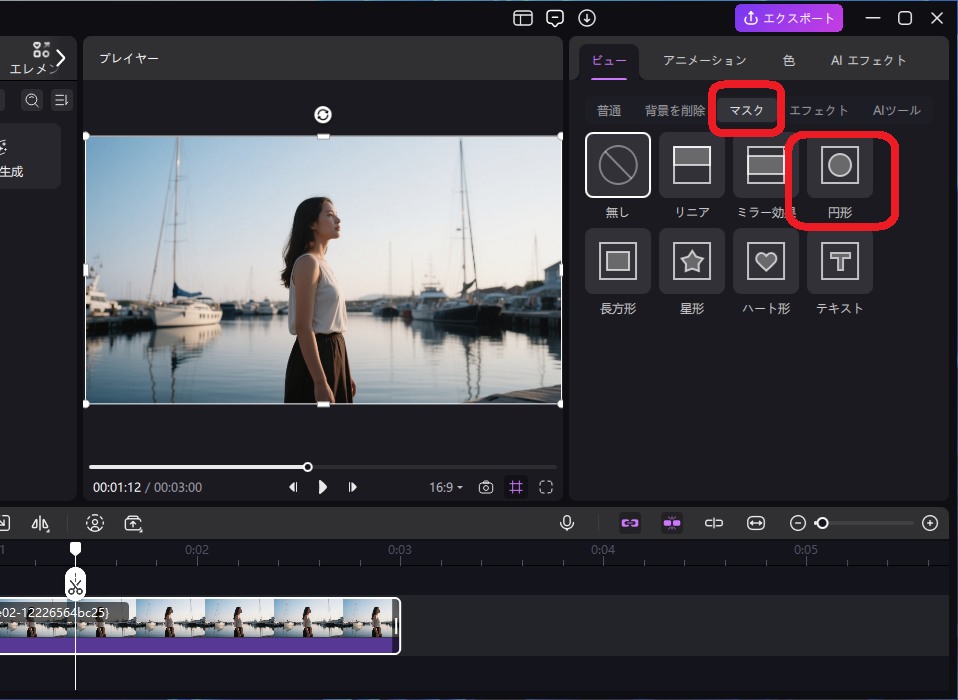
Task: Open the マスク sub-tab
Action: [747, 110]
